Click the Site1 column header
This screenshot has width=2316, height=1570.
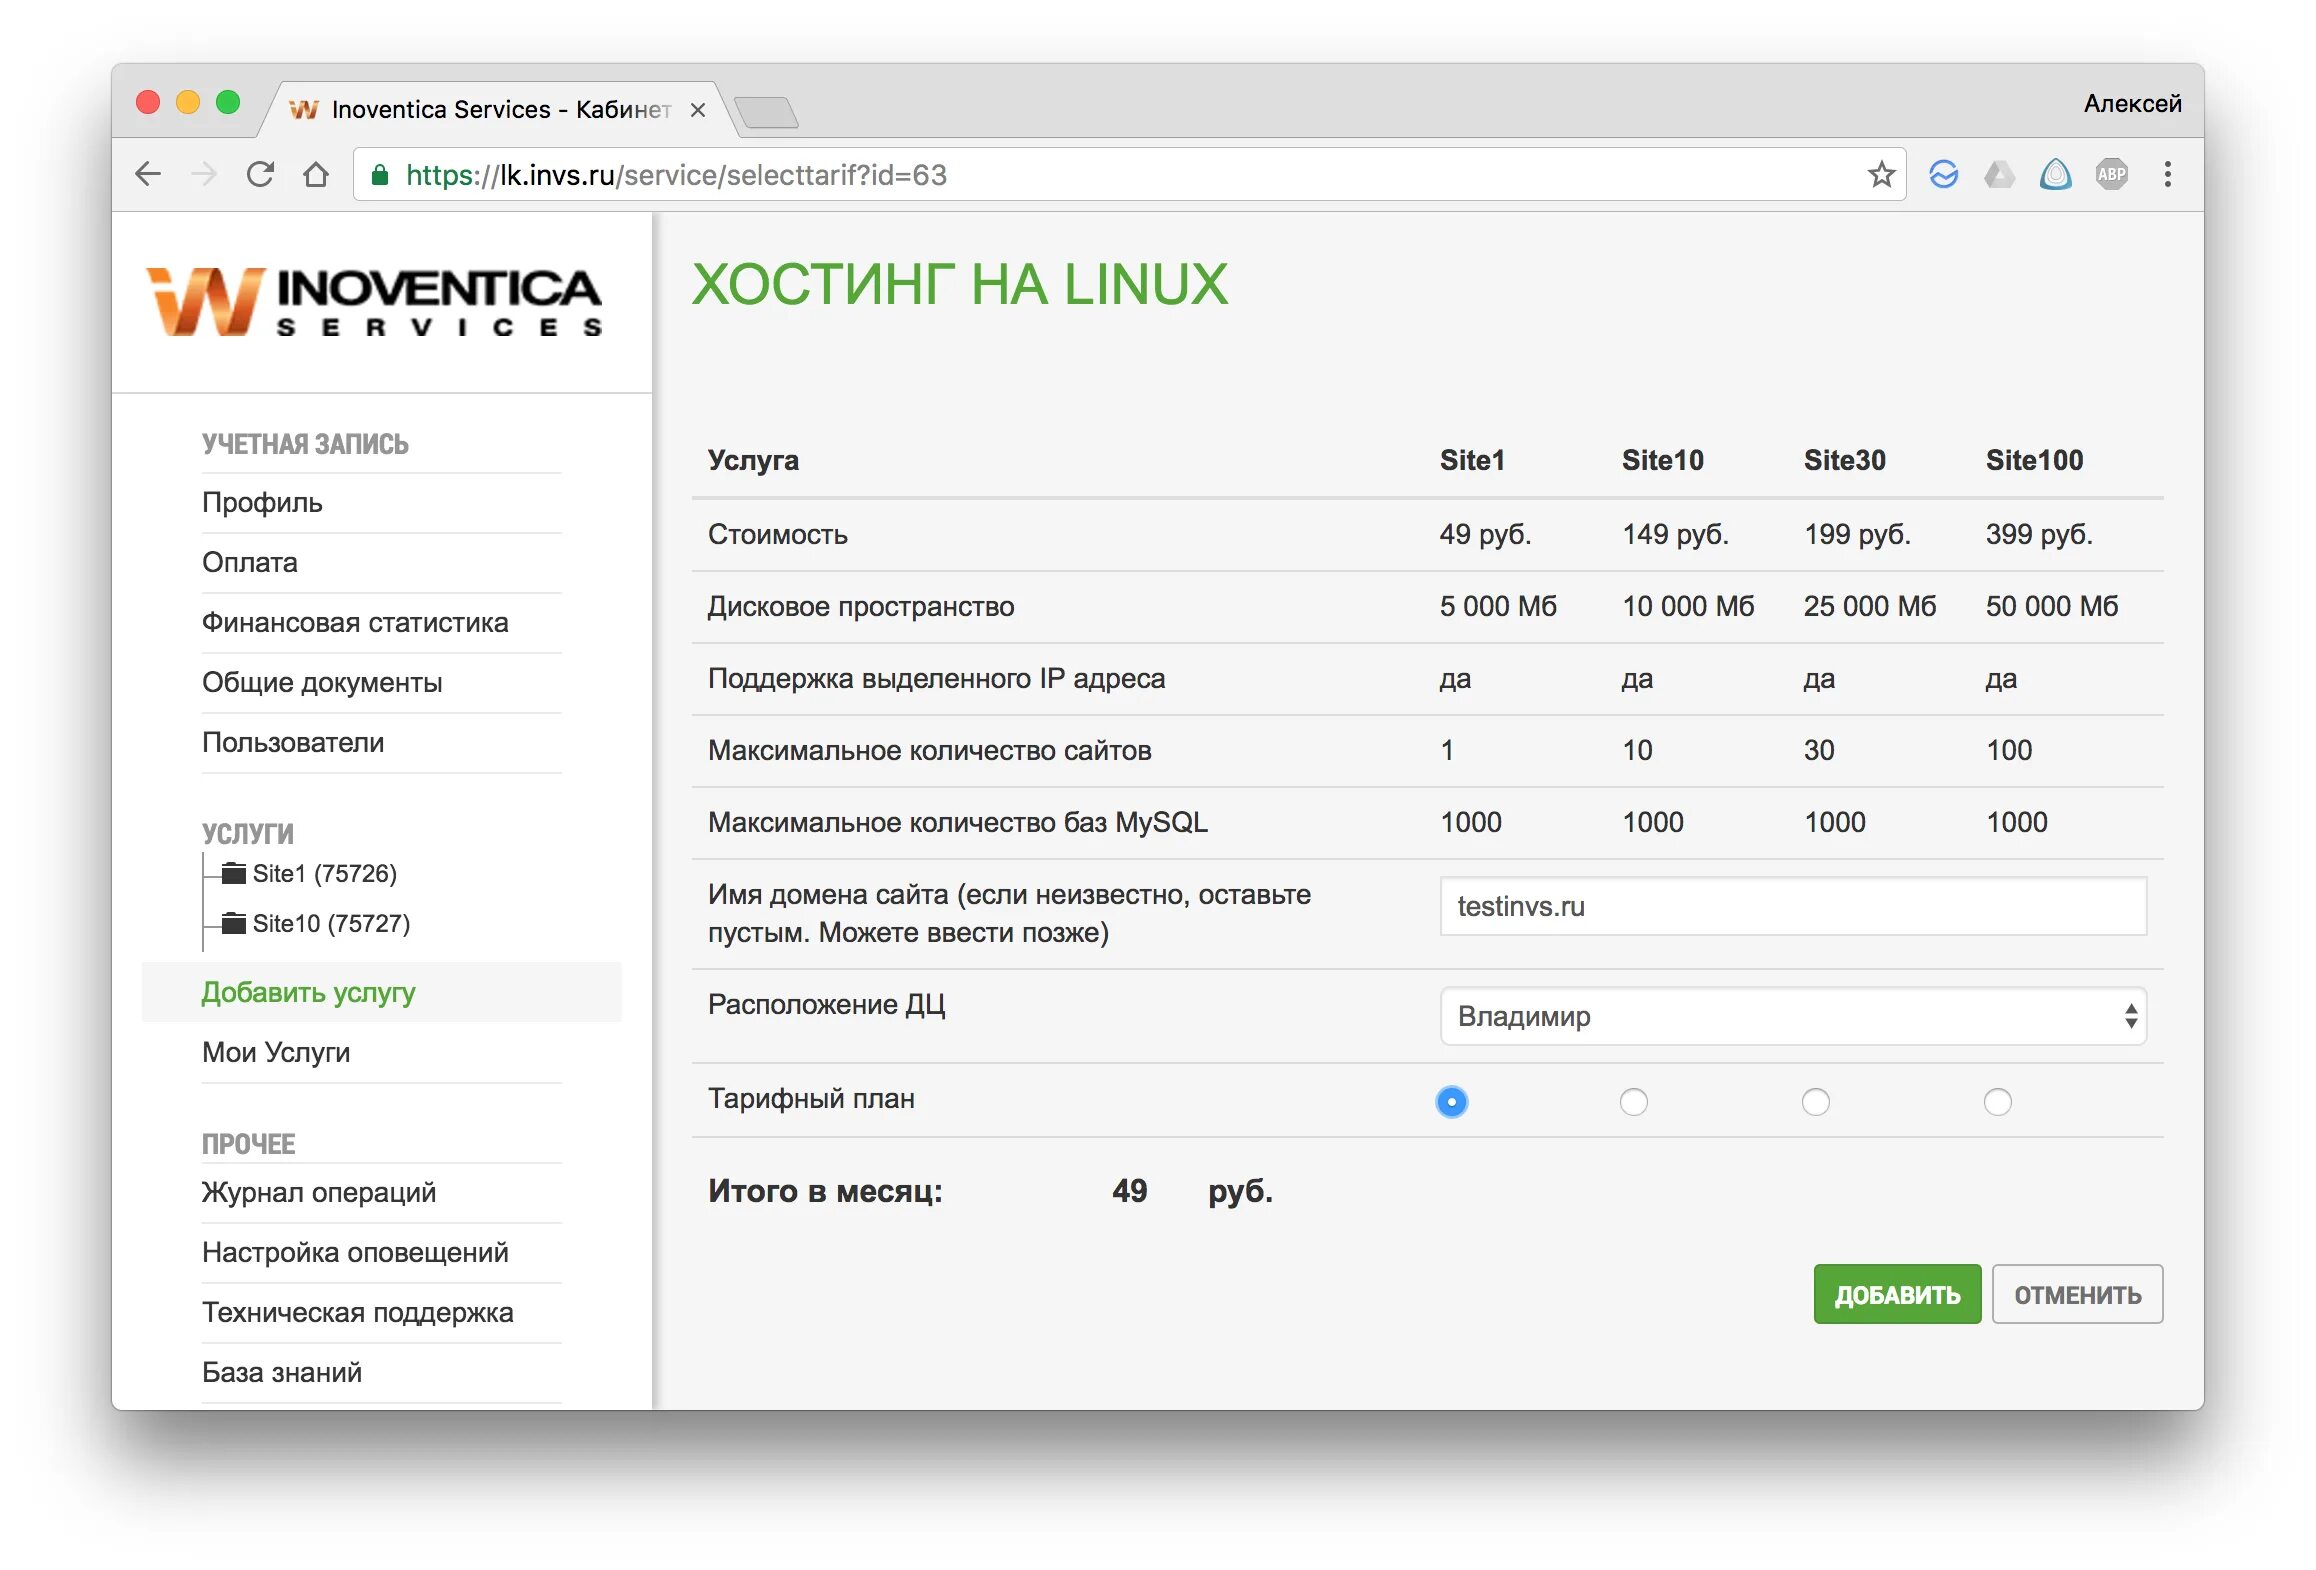[1472, 460]
